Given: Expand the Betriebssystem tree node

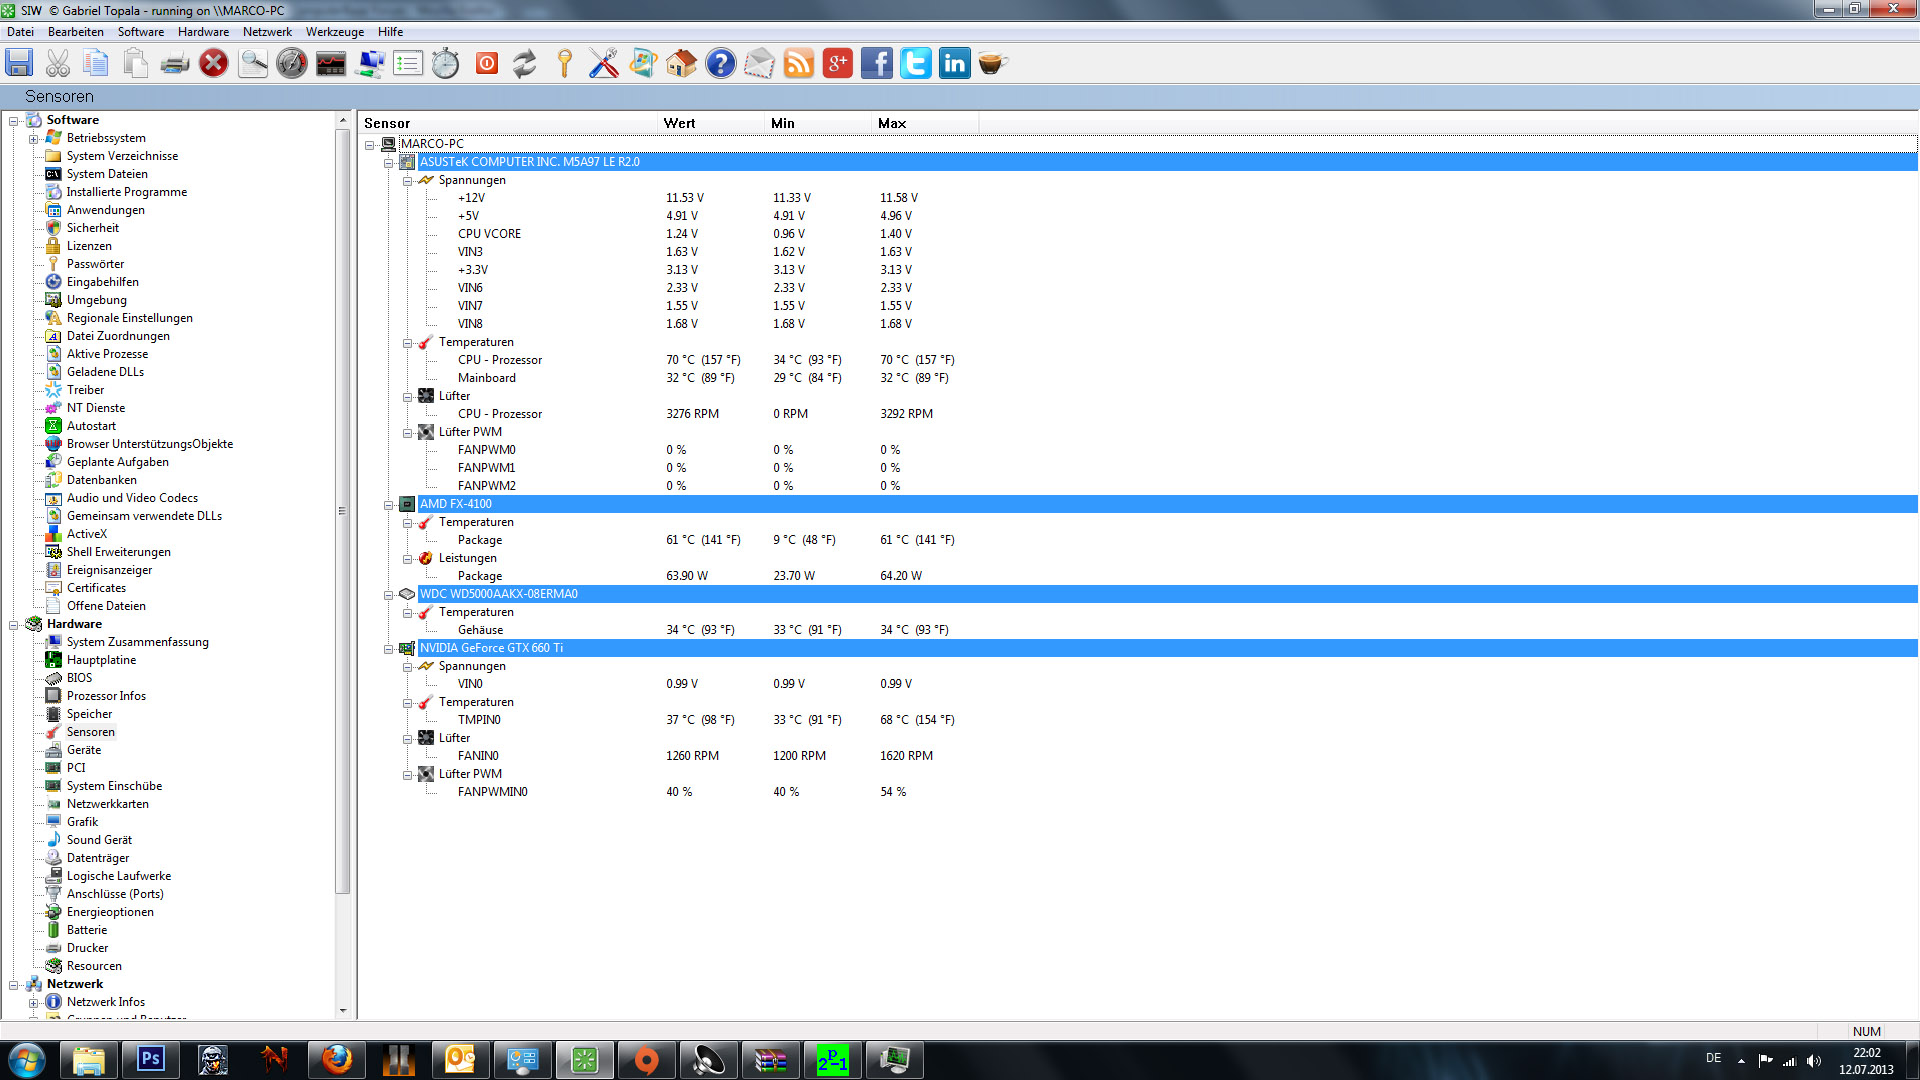Looking at the screenshot, I should click(33, 139).
